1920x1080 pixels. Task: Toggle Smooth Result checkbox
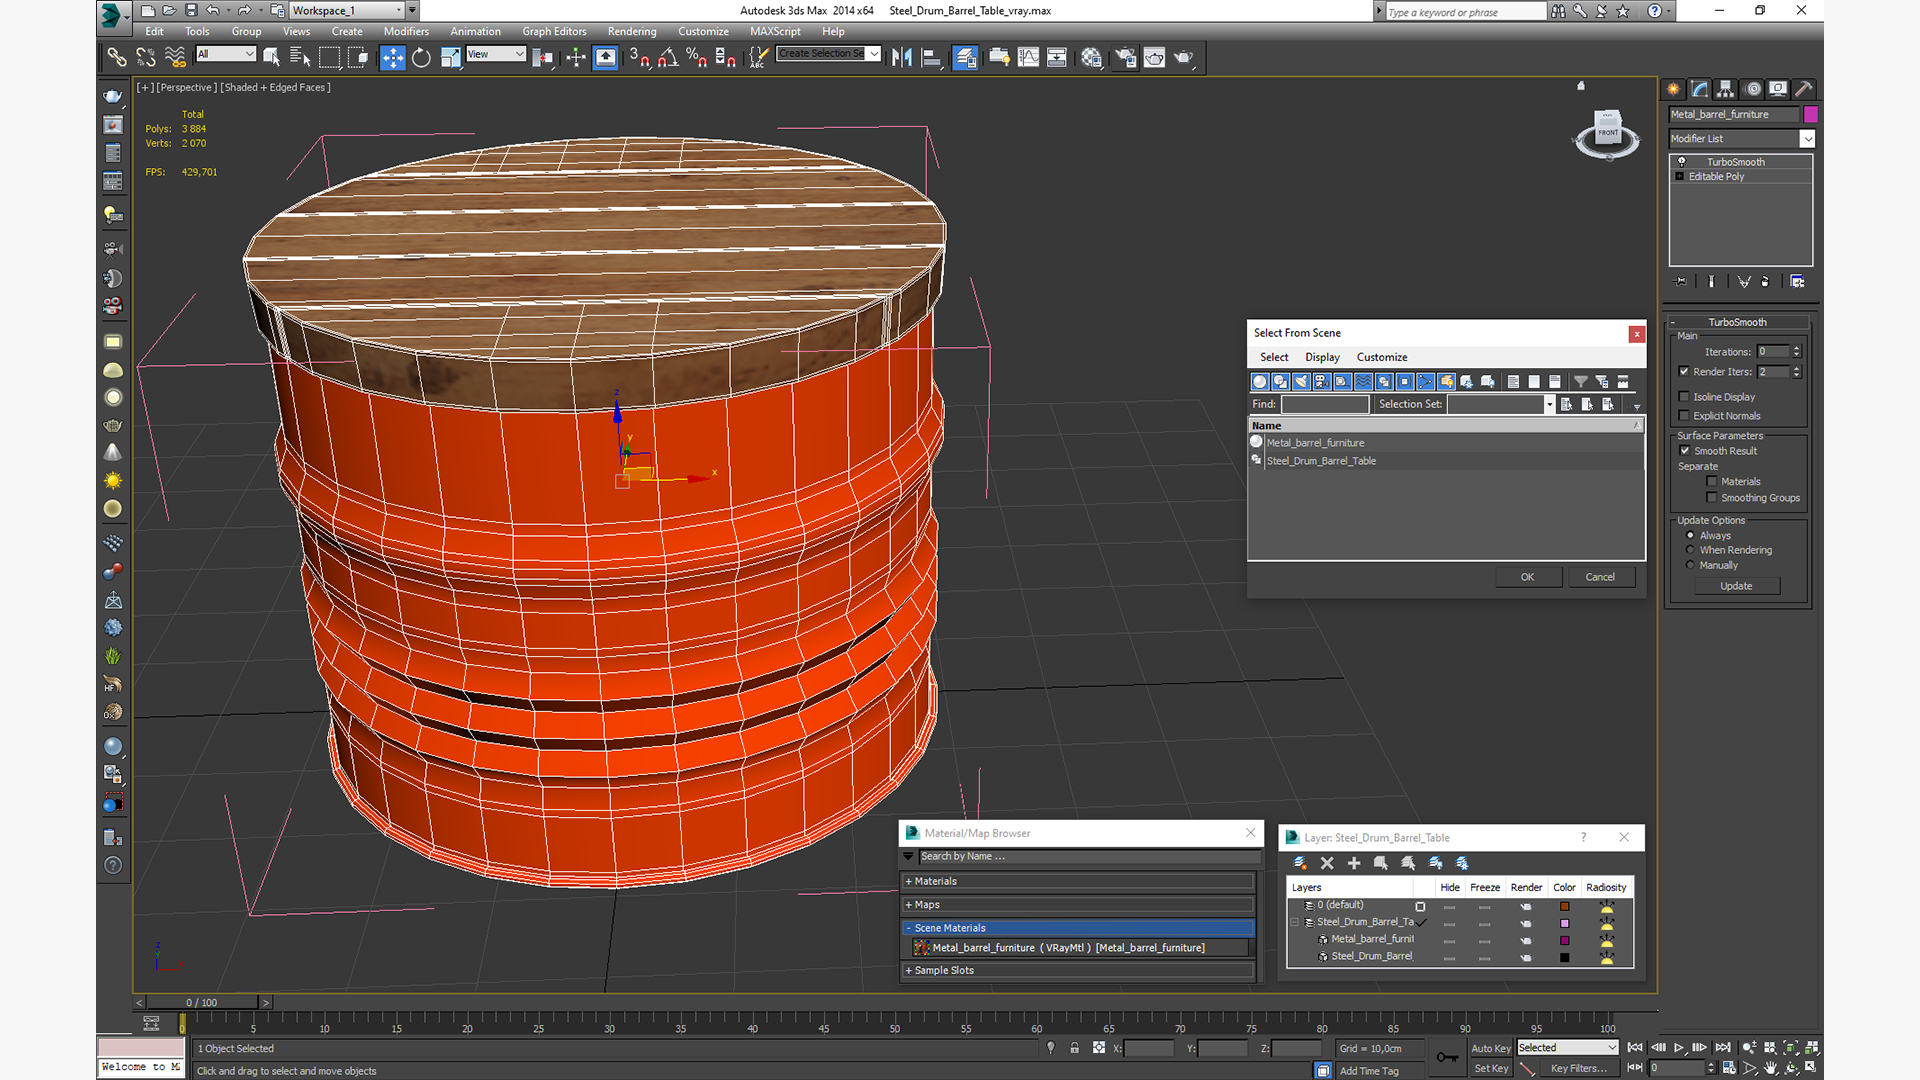click(x=1685, y=451)
